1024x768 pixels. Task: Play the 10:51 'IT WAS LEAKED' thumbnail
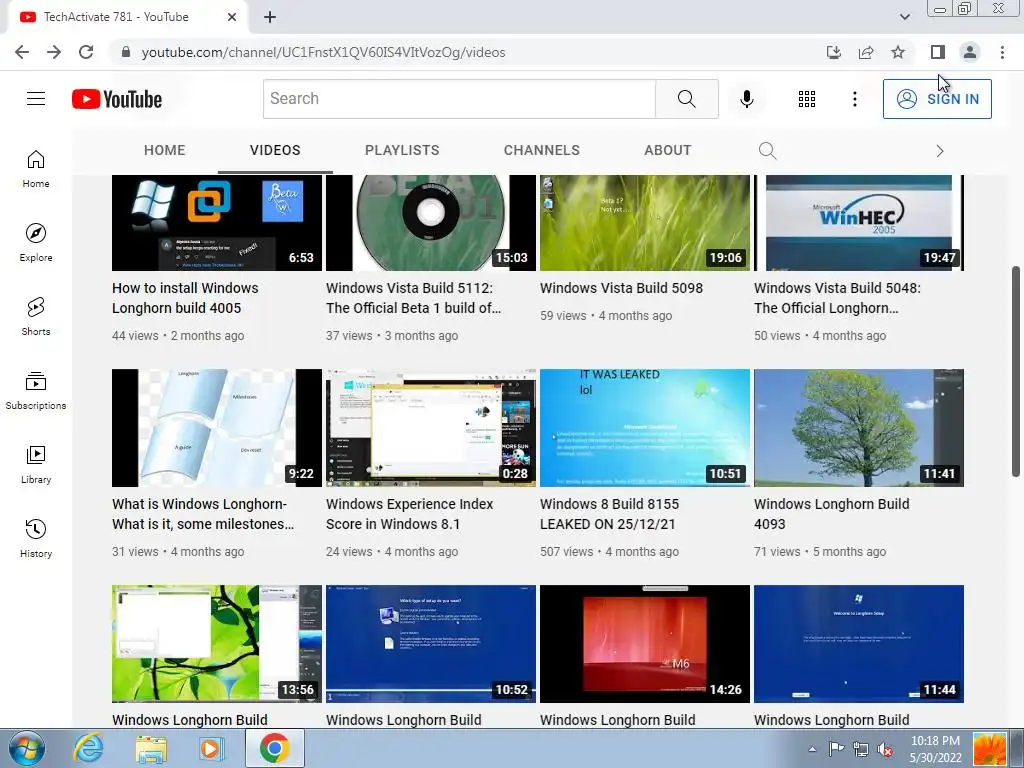coord(645,428)
